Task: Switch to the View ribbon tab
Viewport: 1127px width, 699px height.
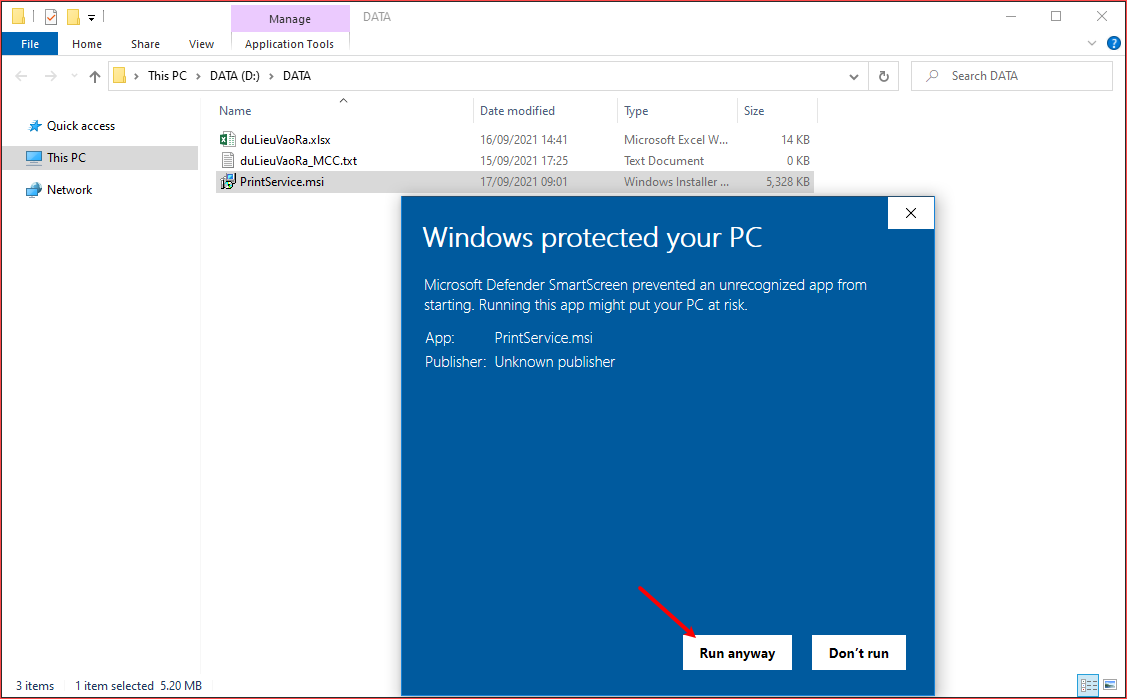Action: tap(201, 44)
